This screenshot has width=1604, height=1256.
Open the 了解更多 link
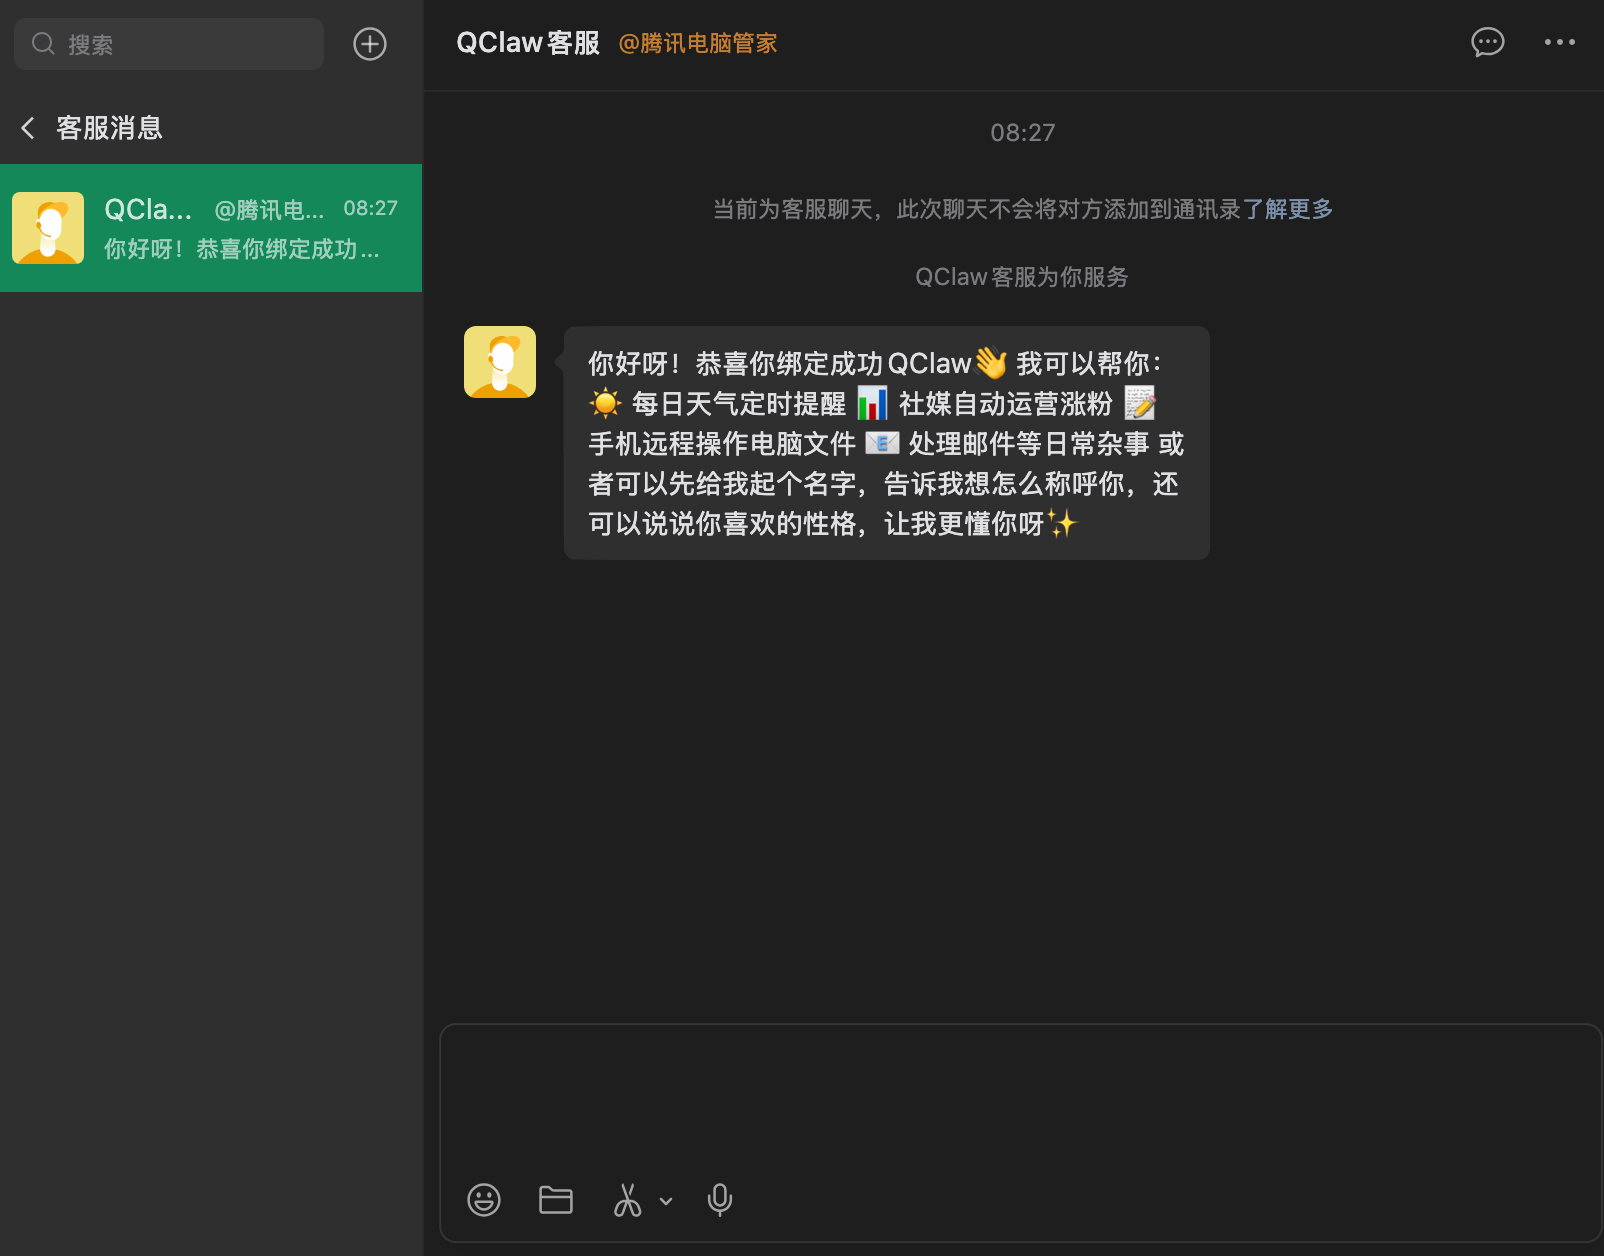click(x=1288, y=209)
